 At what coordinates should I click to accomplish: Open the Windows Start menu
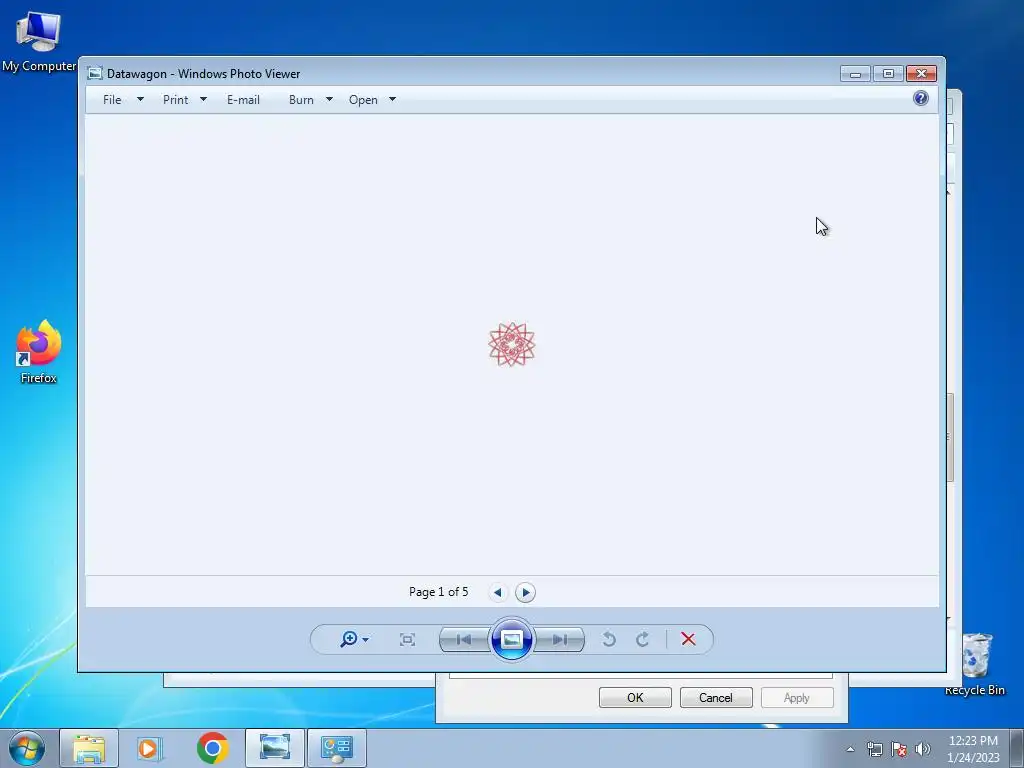coord(26,748)
